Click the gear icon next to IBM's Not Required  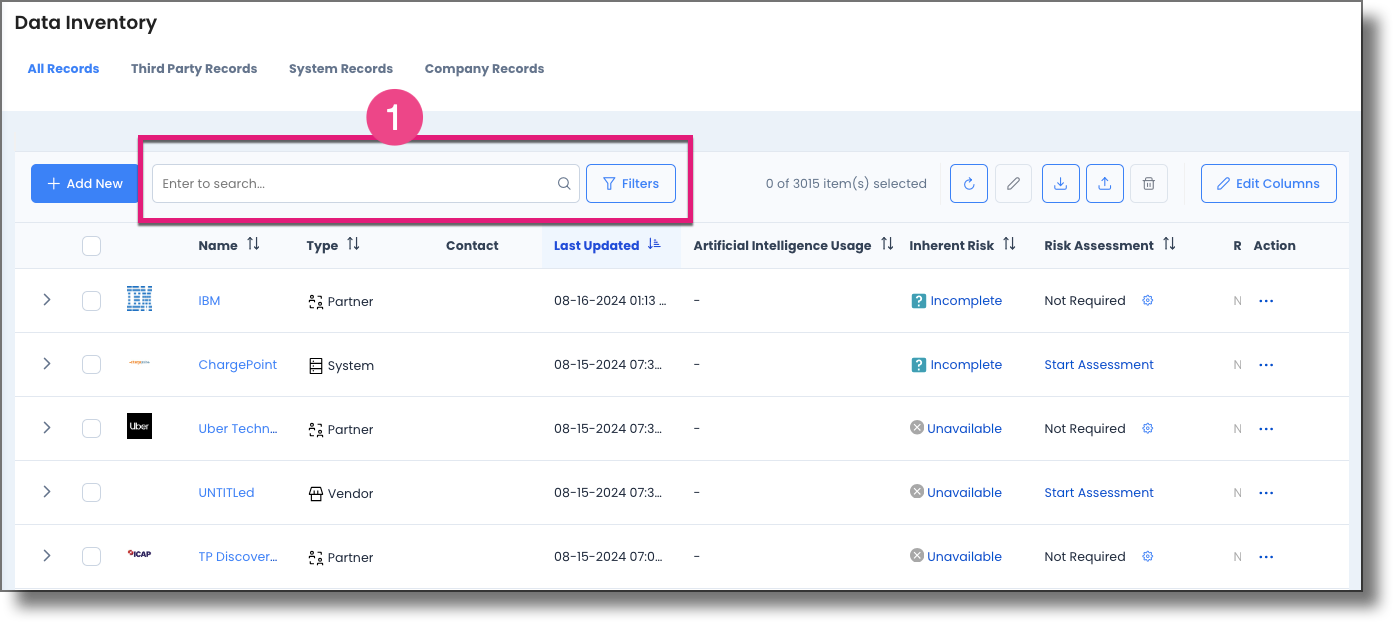click(1147, 300)
